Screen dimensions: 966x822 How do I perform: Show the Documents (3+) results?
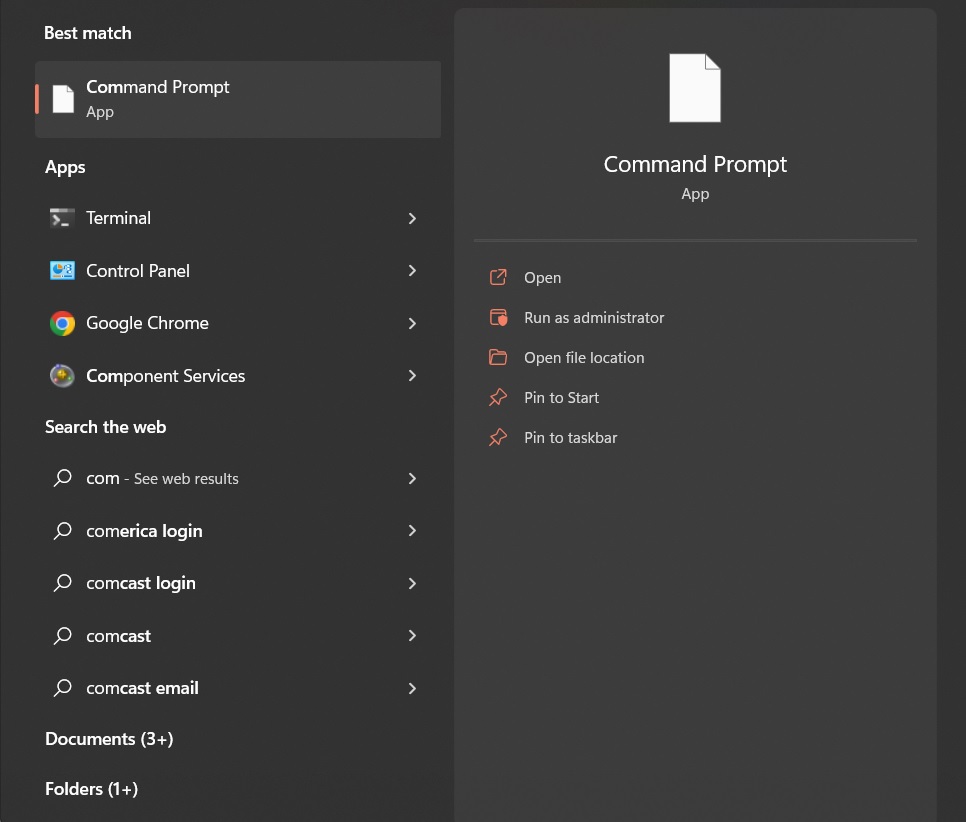click(109, 739)
